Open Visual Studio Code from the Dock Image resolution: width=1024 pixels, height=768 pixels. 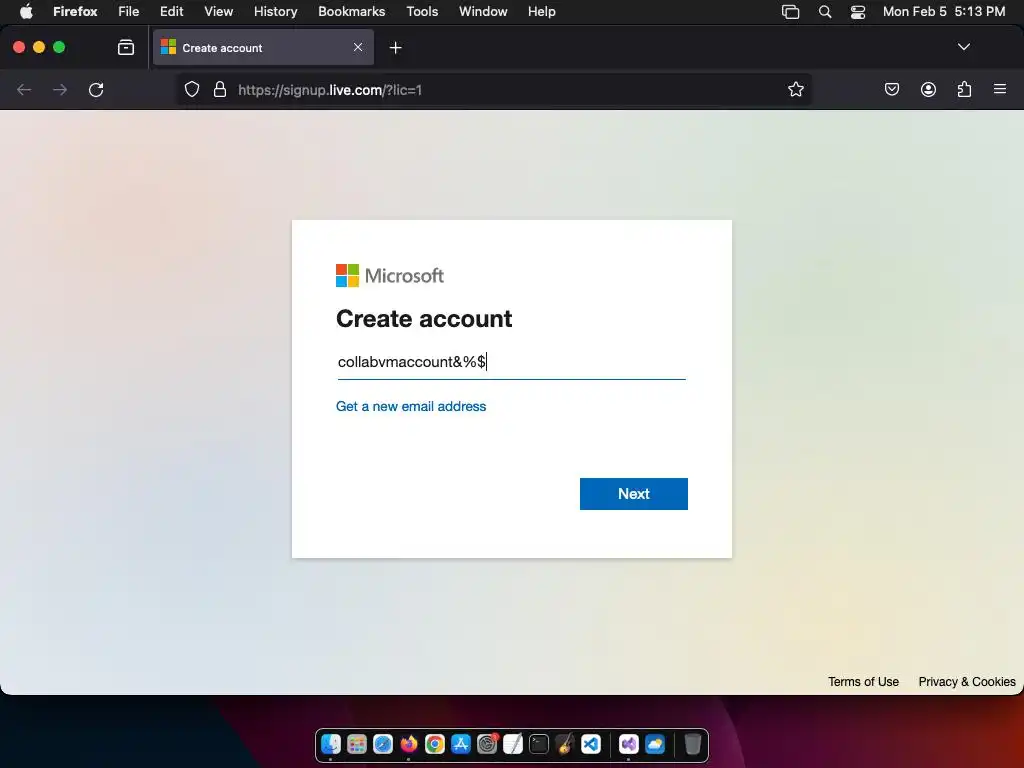click(x=591, y=744)
